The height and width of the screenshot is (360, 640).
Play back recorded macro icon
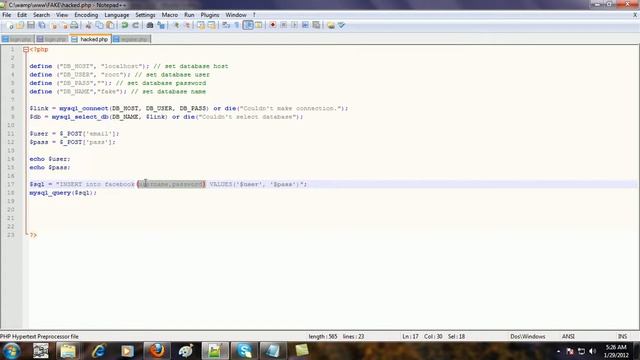tap(294, 25)
